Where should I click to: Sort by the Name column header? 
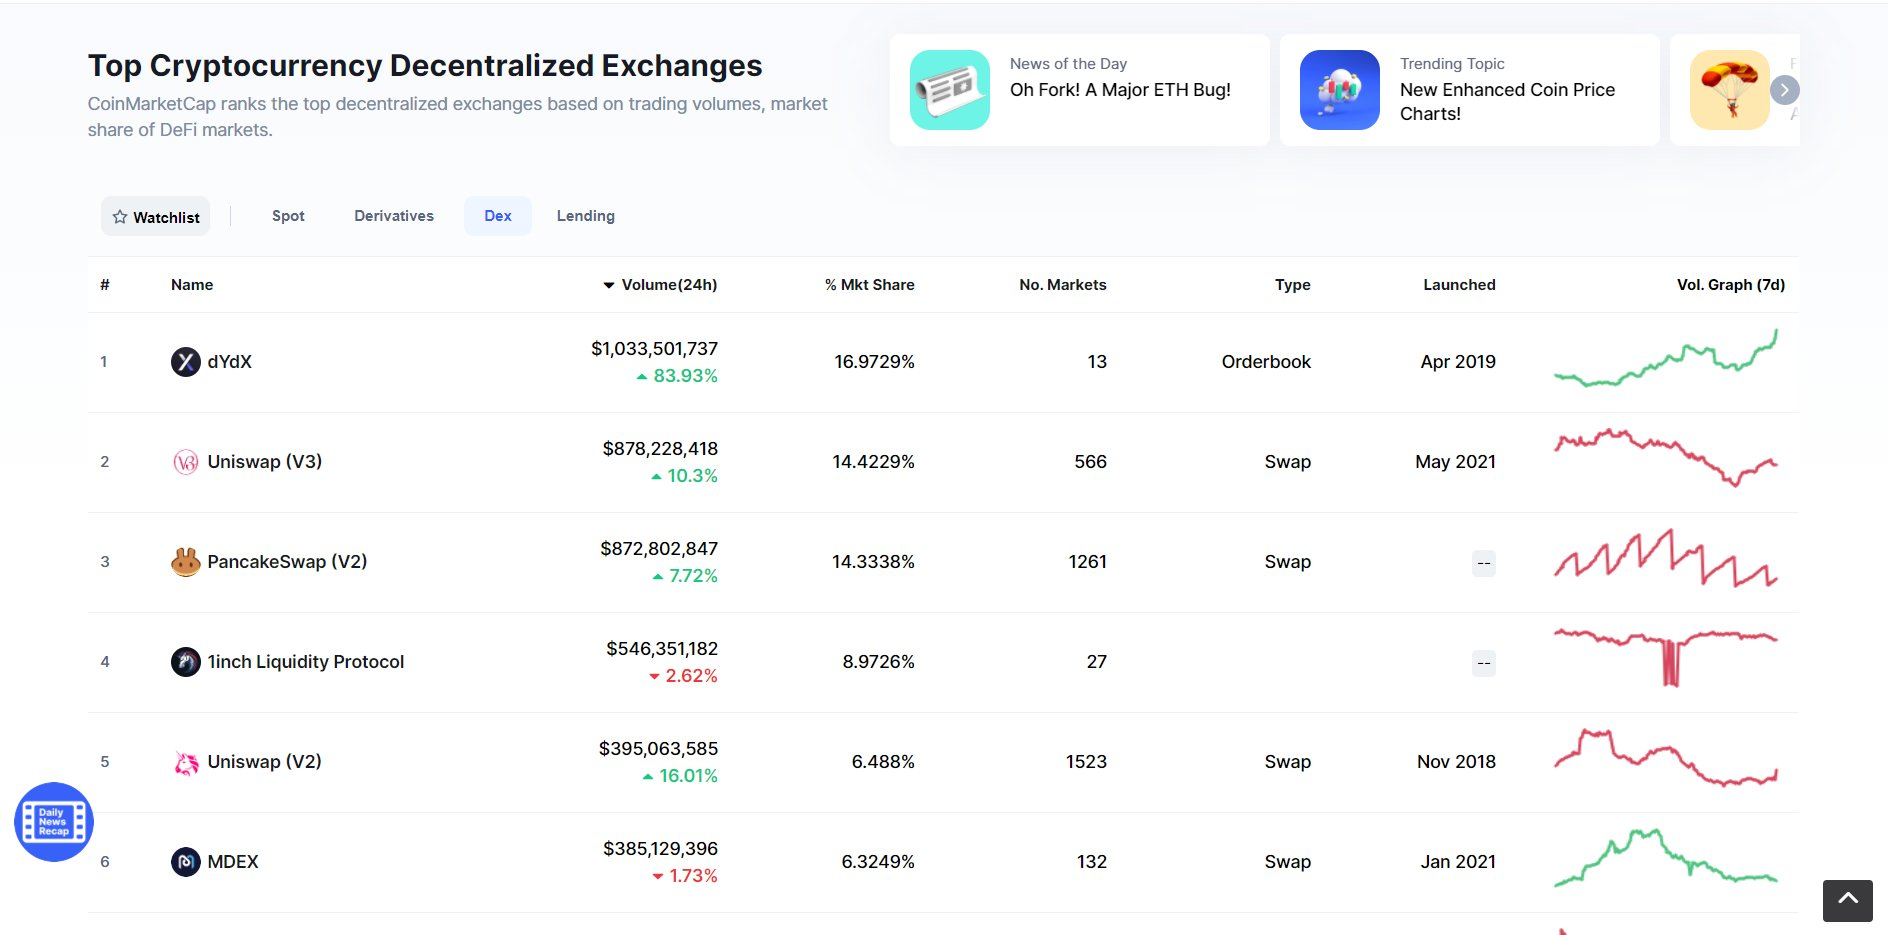click(x=192, y=285)
